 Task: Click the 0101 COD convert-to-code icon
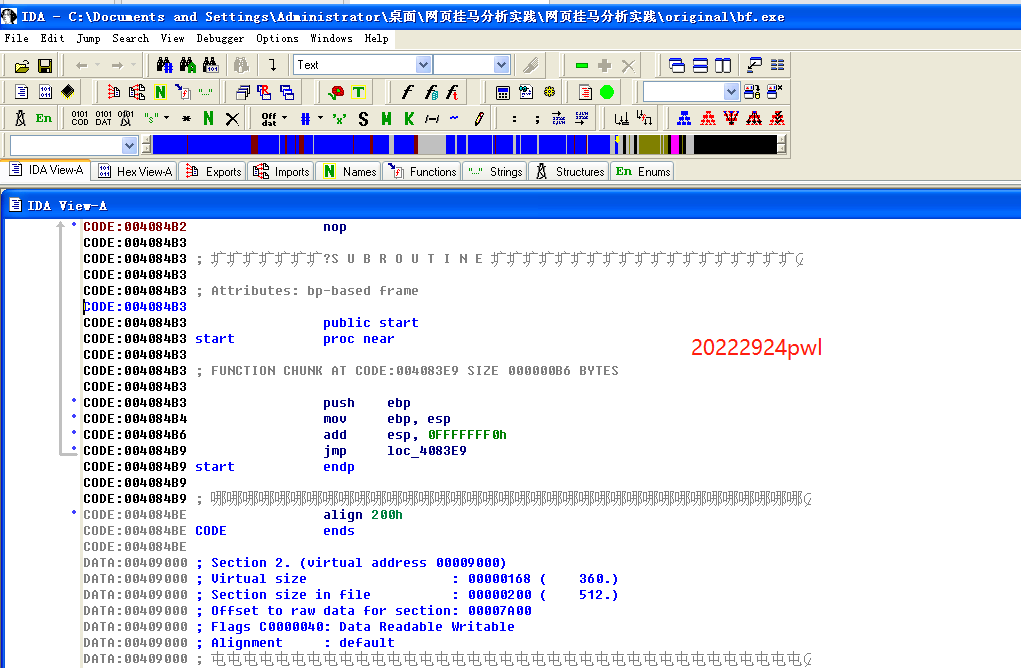click(80, 118)
